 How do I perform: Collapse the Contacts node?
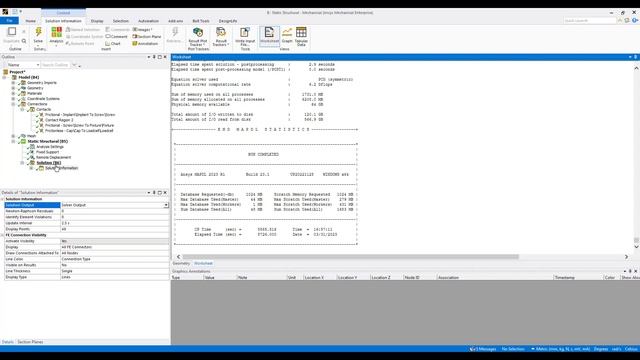point(22,109)
